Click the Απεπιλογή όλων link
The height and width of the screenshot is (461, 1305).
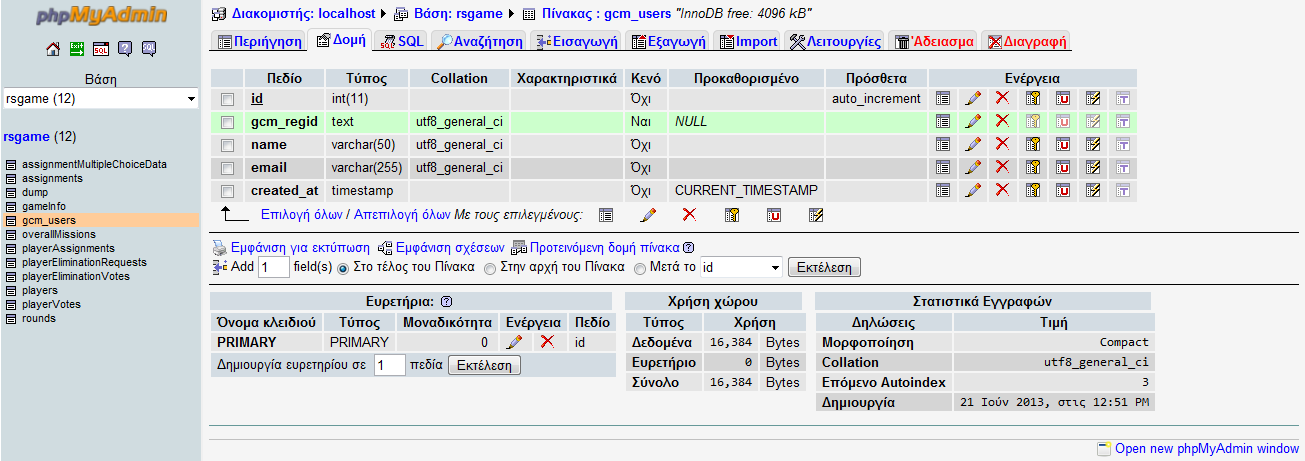(401, 214)
